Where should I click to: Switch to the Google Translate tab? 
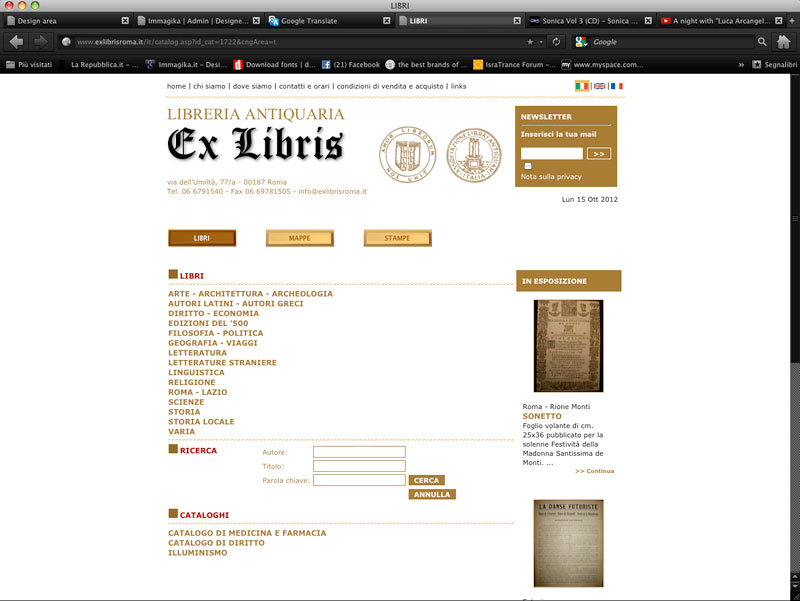coord(329,21)
